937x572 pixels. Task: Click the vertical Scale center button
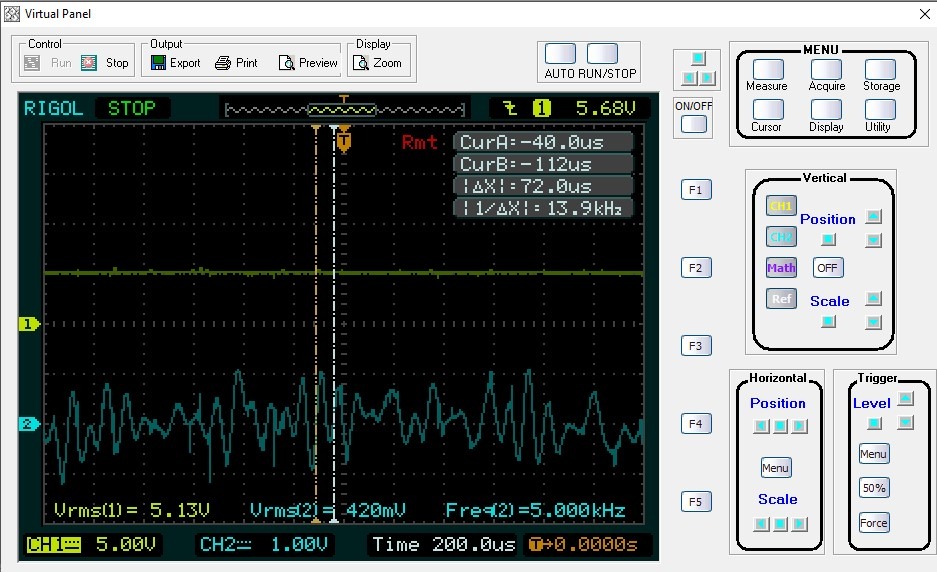828,322
